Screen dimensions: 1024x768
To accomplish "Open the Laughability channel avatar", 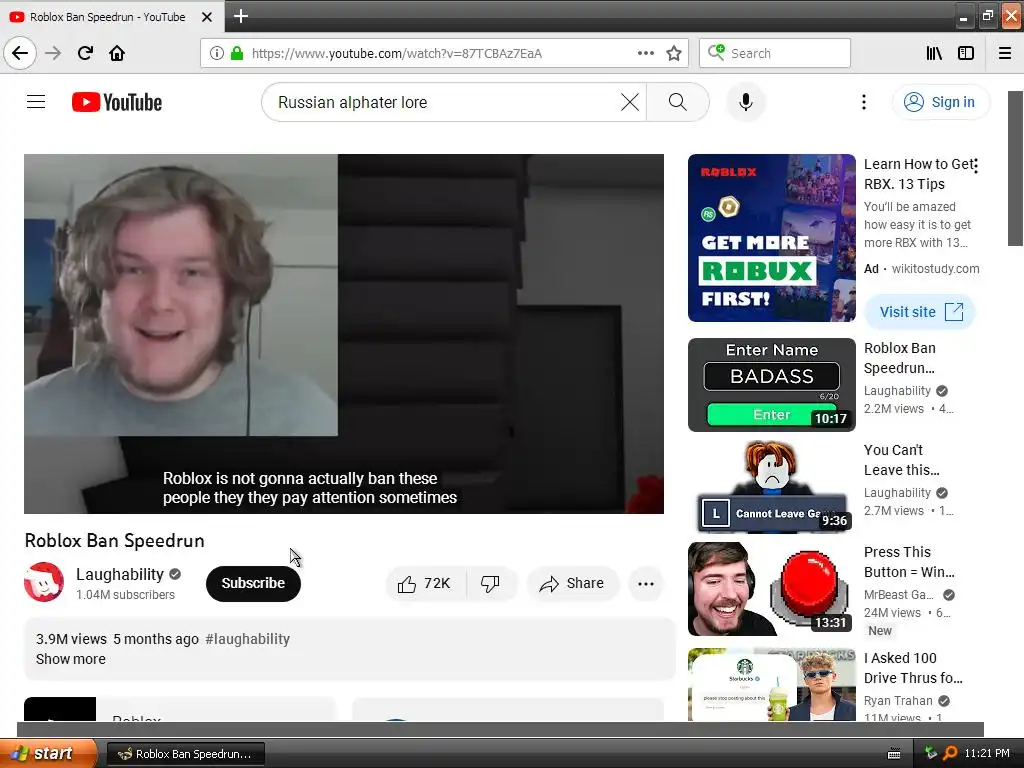I will click(44, 582).
